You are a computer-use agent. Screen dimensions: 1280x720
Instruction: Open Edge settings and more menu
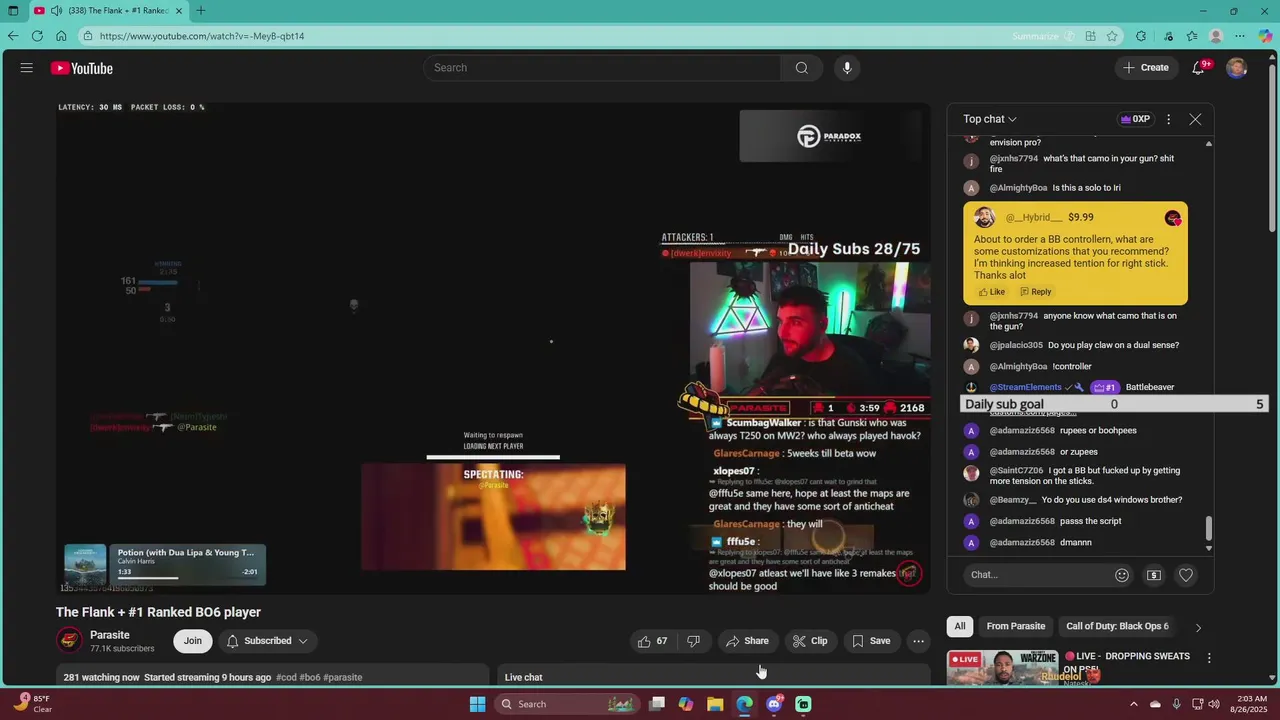pyautogui.click(x=1240, y=36)
